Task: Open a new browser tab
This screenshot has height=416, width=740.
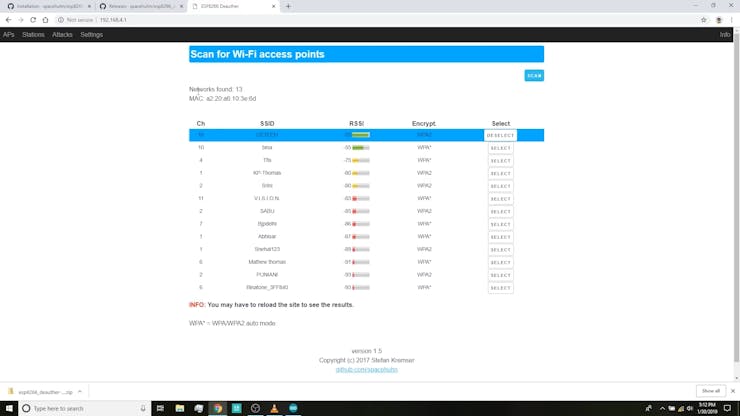Action: pos(288,6)
